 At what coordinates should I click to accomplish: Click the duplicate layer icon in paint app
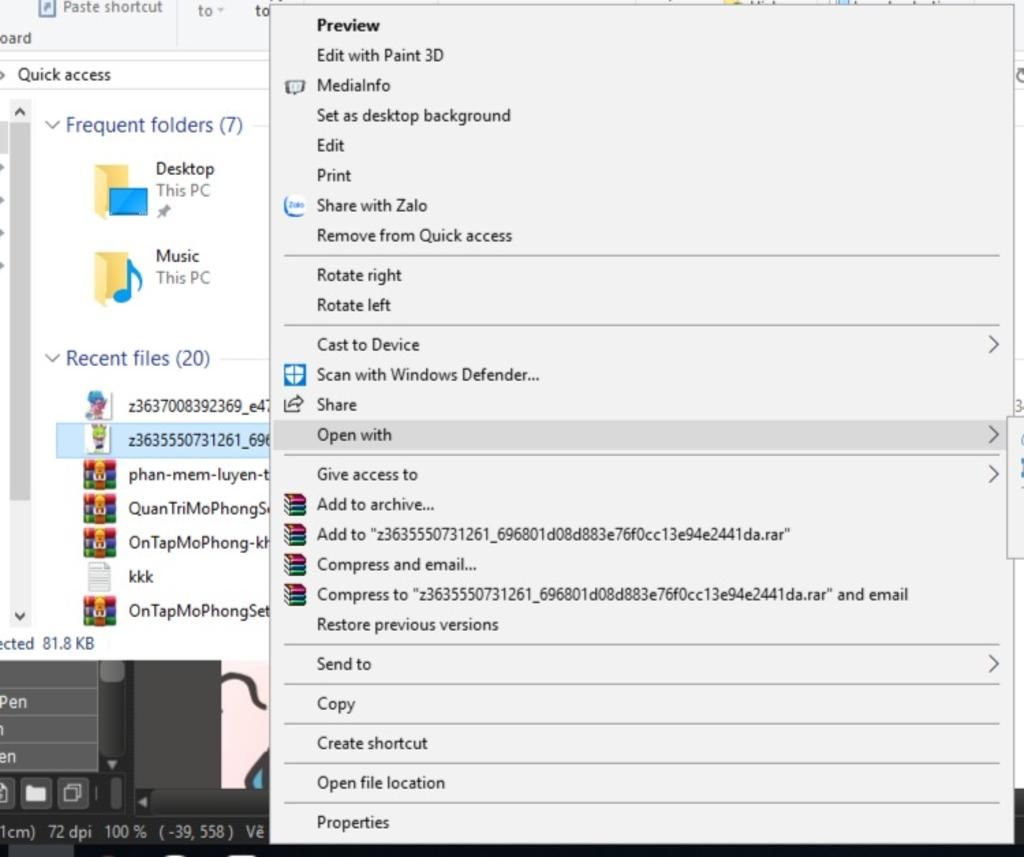click(x=72, y=794)
